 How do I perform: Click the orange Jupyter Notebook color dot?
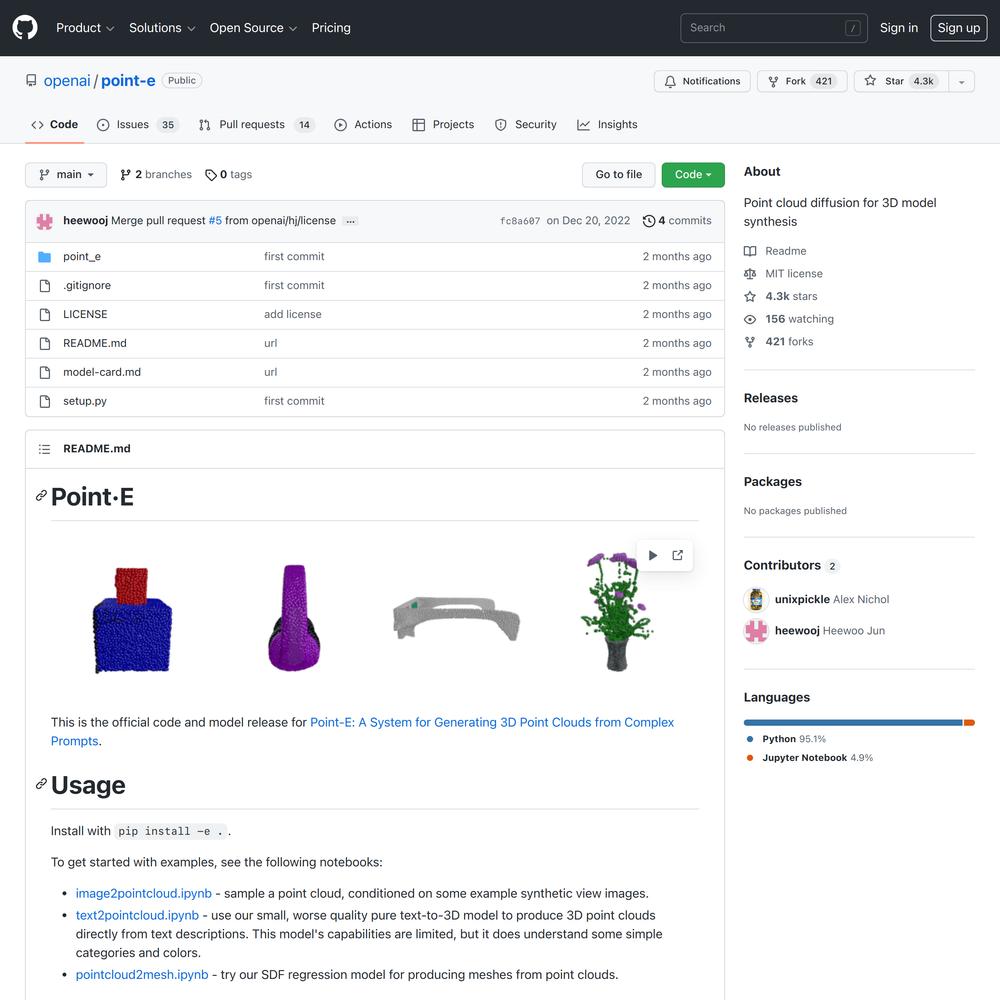click(x=750, y=758)
